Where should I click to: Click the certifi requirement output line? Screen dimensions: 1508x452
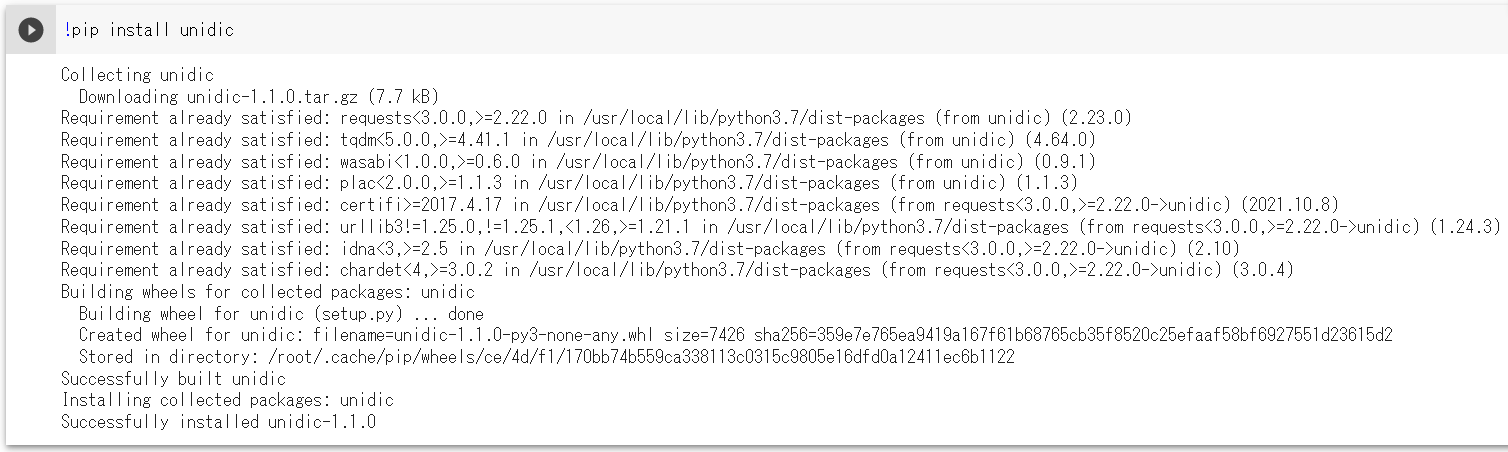699,205
